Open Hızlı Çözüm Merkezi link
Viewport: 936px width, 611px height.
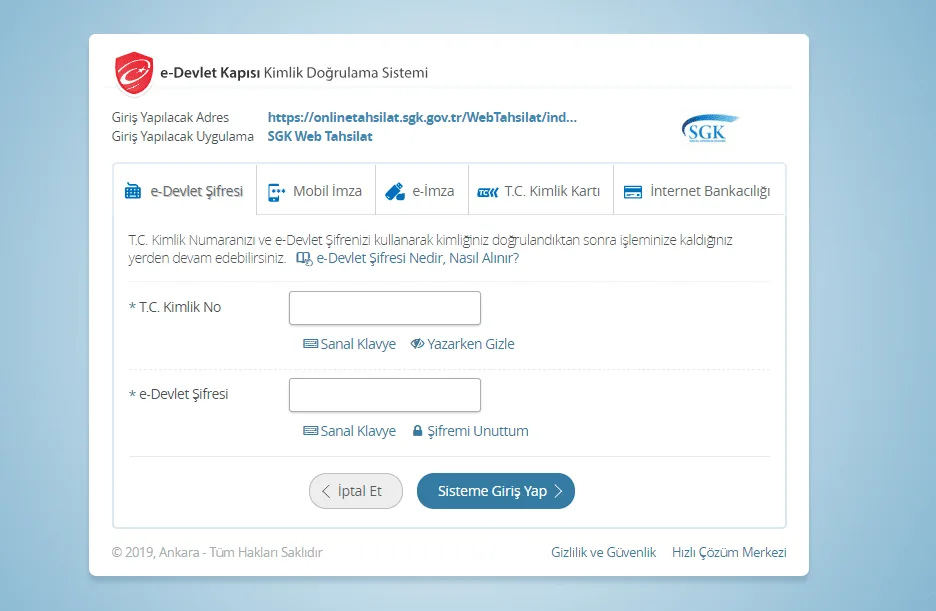[x=729, y=552]
